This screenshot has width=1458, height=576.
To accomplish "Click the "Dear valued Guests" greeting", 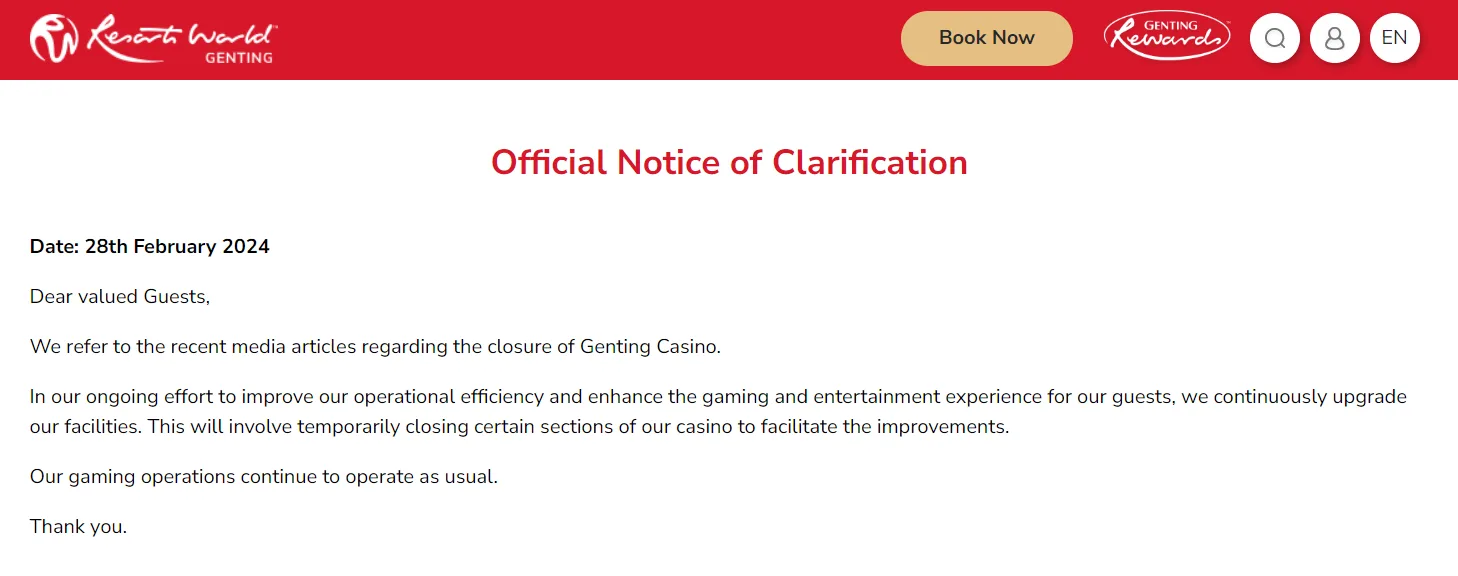I will click(120, 296).
